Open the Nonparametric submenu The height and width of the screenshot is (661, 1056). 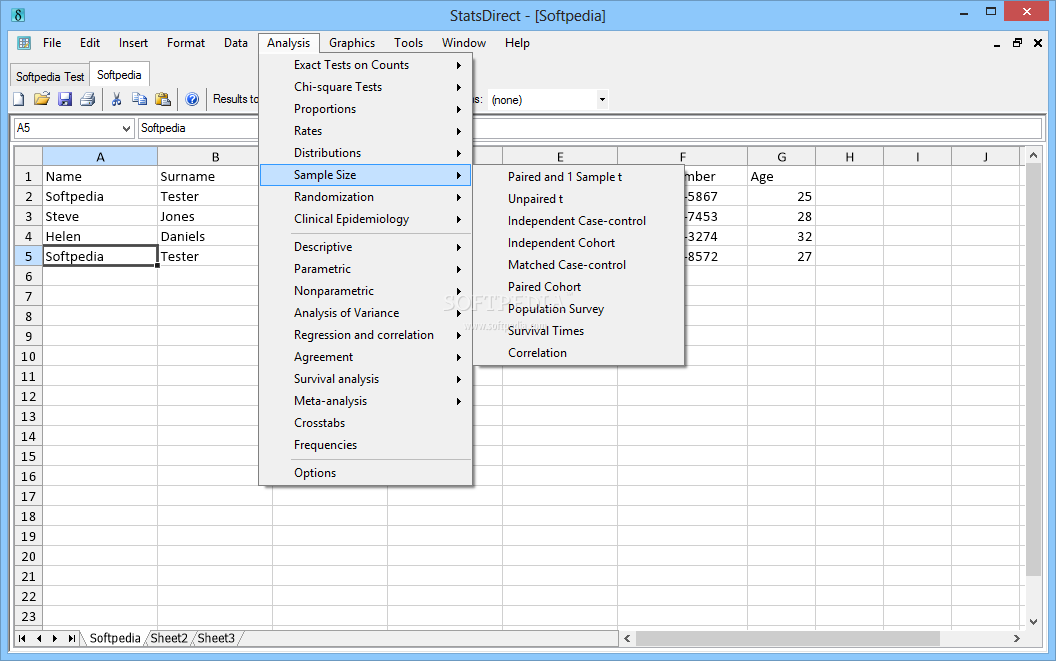(366, 291)
